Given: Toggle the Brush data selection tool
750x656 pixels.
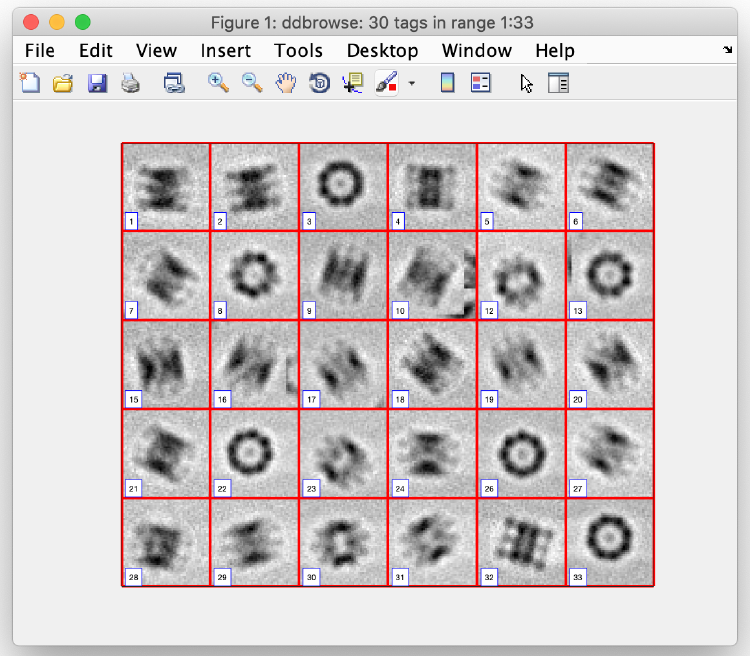Looking at the screenshot, I should tap(386, 83).
